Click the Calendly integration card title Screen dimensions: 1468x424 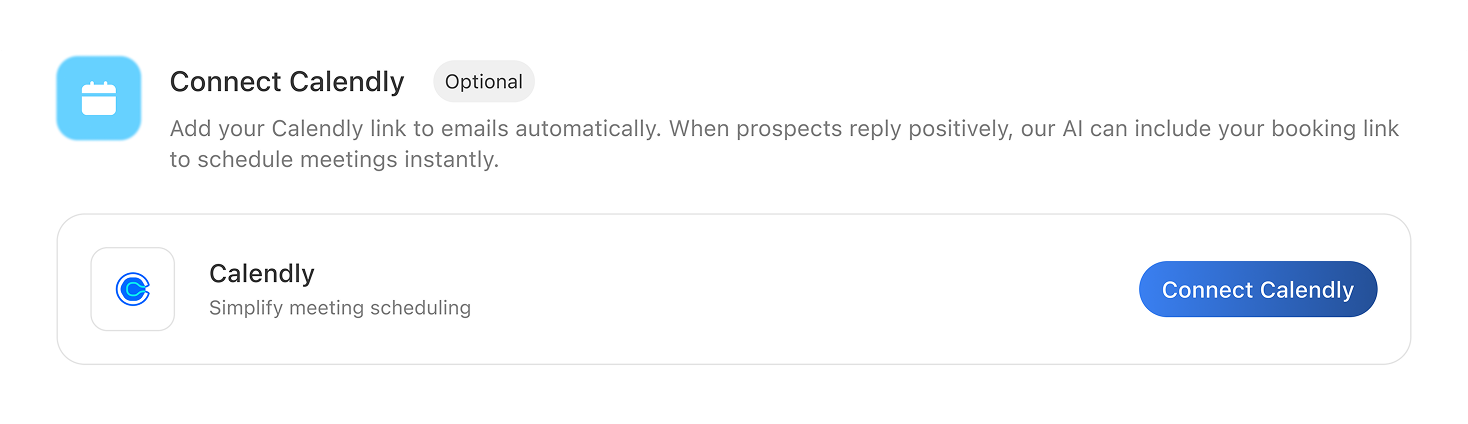tap(262, 273)
